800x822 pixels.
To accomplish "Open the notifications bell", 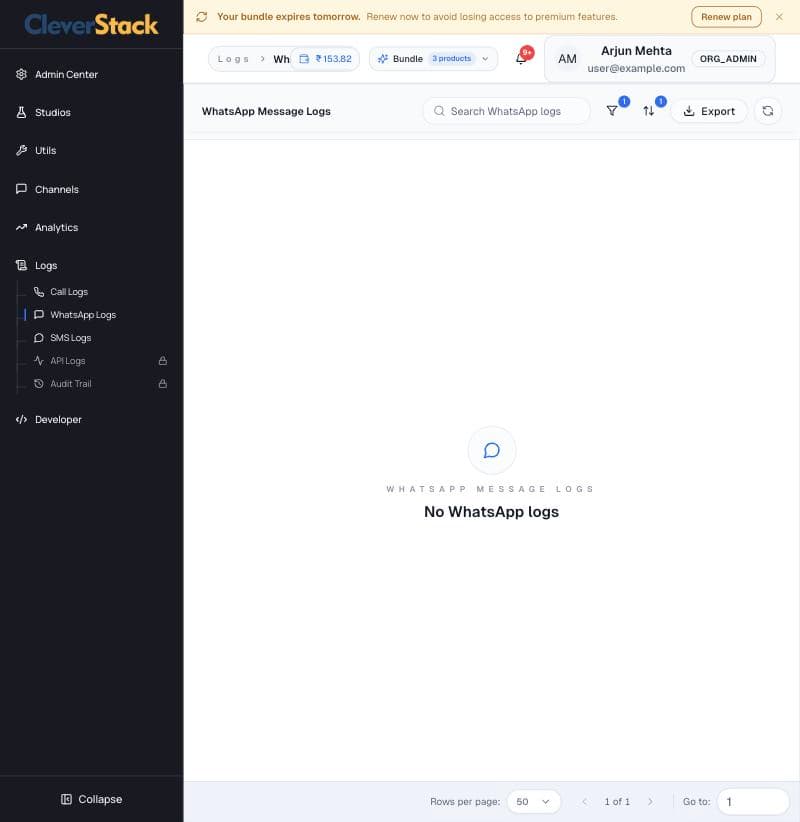I will (521, 58).
